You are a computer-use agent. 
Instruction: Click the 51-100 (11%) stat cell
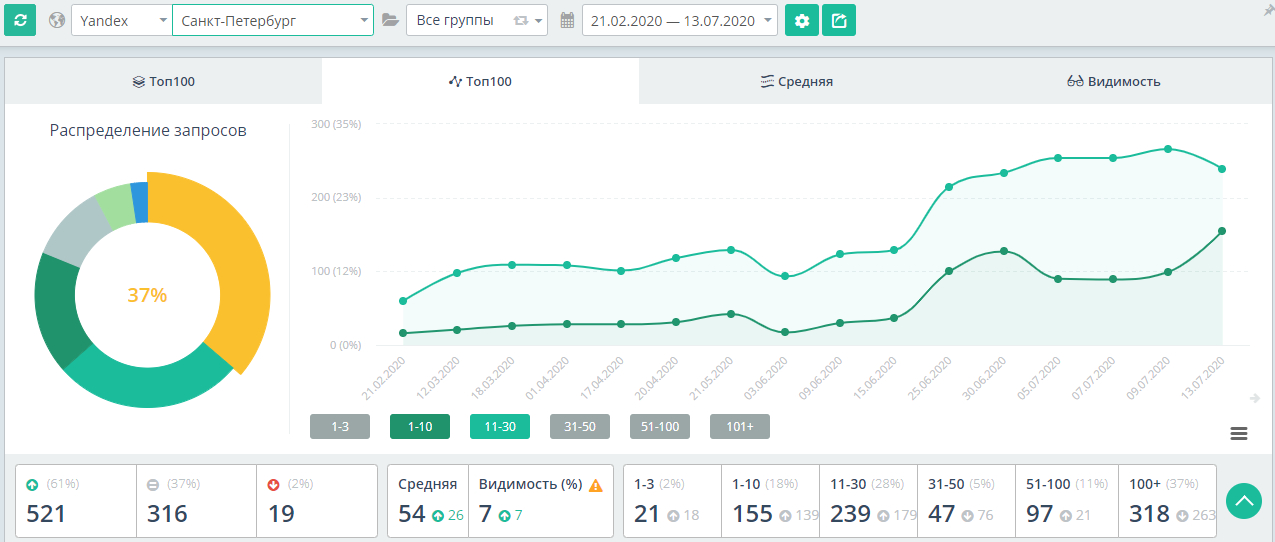click(1066, 501)
